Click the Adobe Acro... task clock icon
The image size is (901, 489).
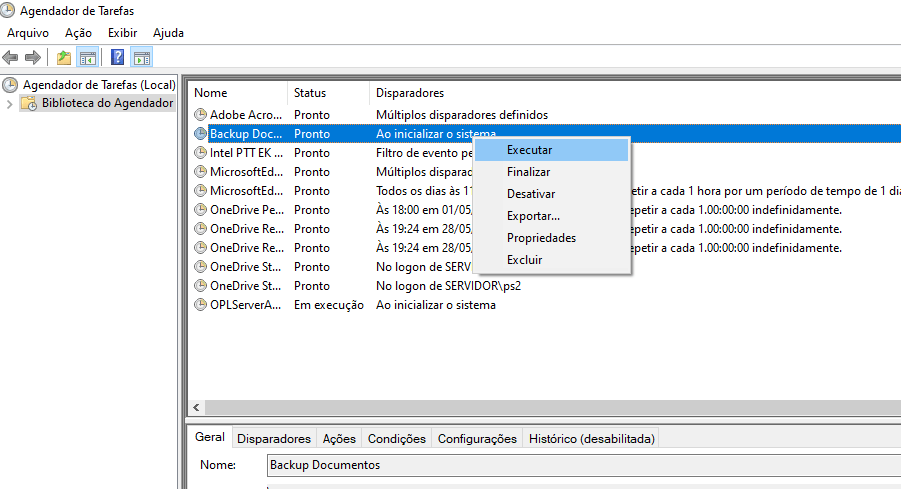point(200,115)
